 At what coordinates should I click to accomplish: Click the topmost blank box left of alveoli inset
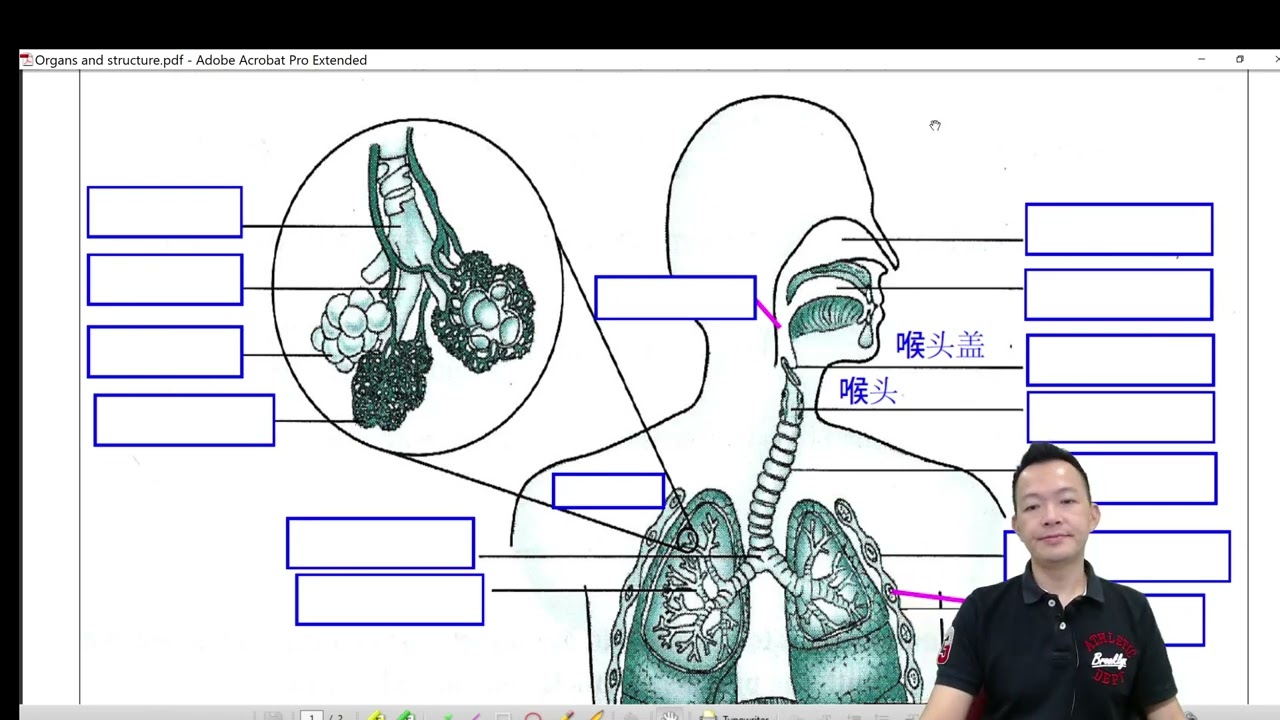coord(164,212)
